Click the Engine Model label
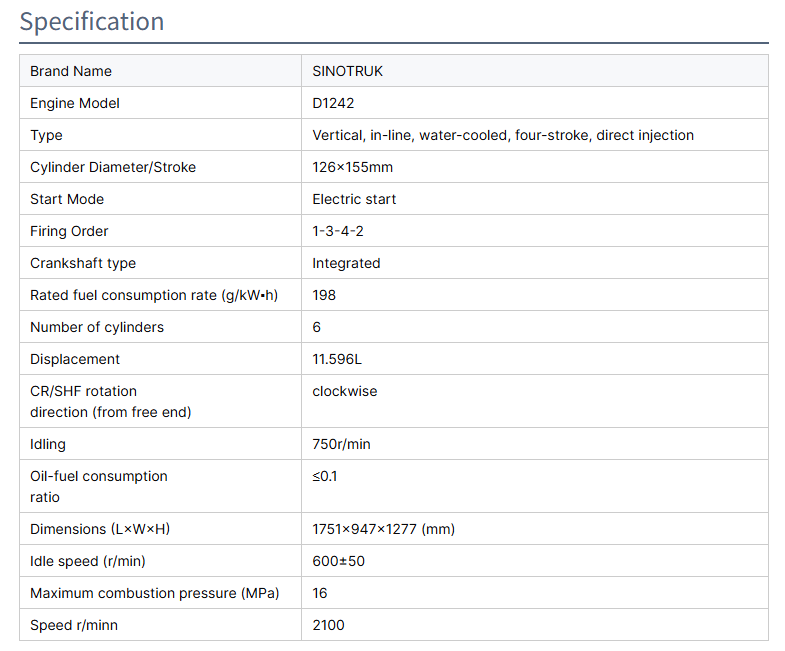Viewport: 785px width, 651px height. (x=75, y=103)
